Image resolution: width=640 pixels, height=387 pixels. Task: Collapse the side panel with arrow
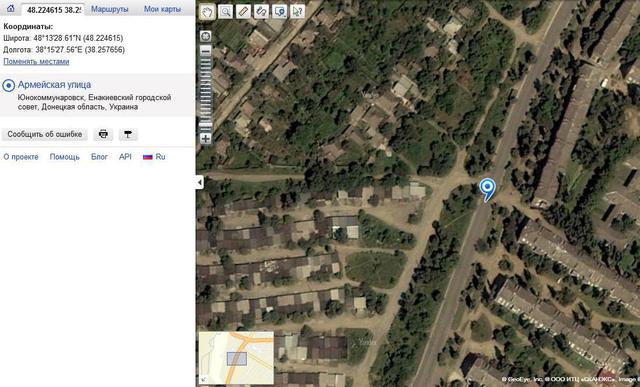coord(200,182)
